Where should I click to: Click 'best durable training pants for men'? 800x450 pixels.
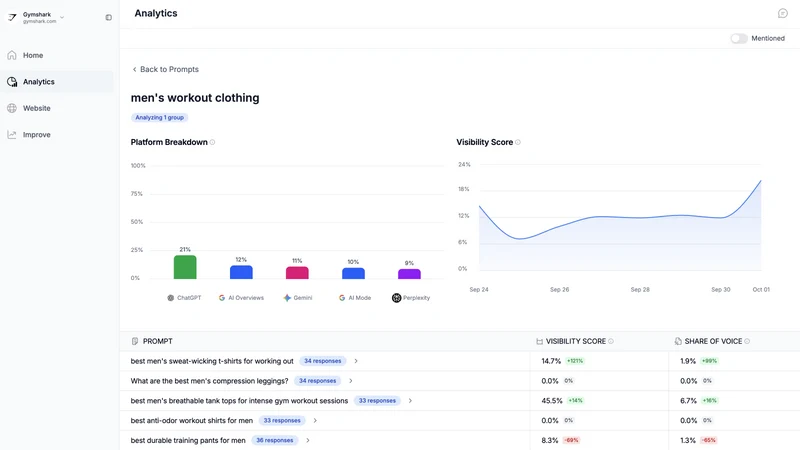click(x=188, y=440)
